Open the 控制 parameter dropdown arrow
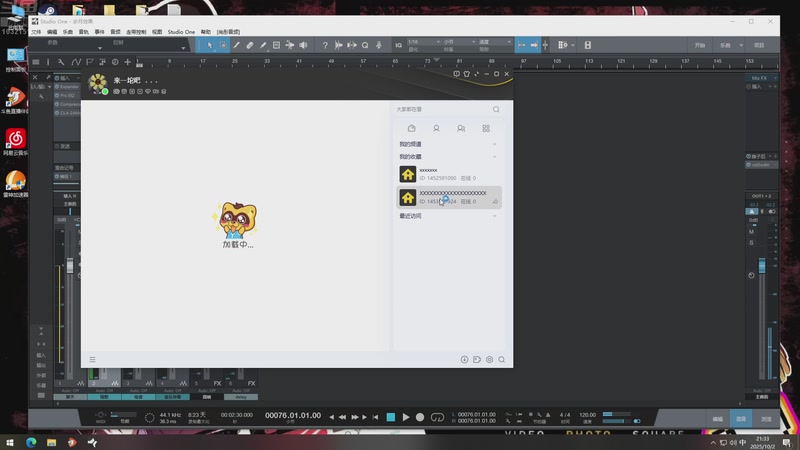The width and height of the screenshot is (800, 450). [x=183, y=48]
